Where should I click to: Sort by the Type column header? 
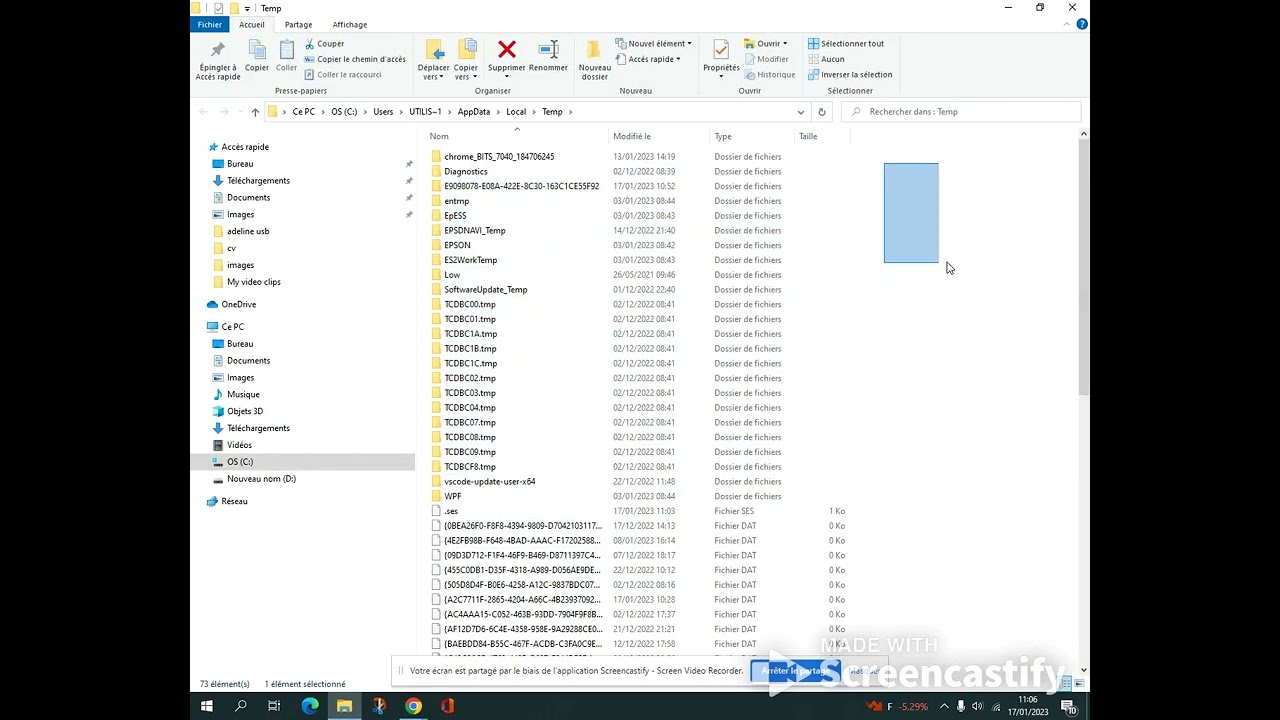click(x=723, y=136)
